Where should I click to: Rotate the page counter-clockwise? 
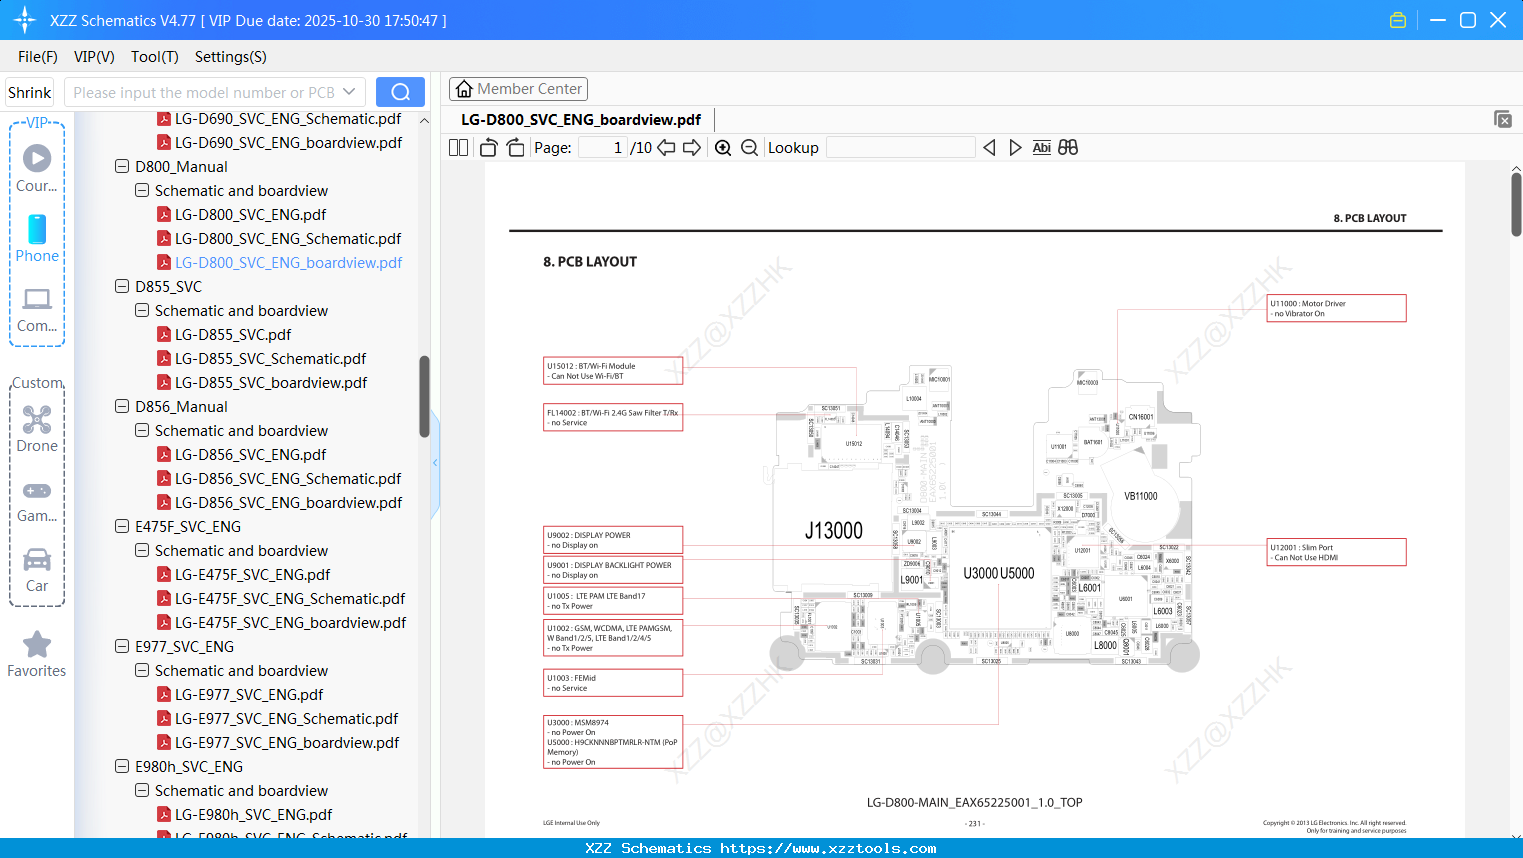coord(487,147)
